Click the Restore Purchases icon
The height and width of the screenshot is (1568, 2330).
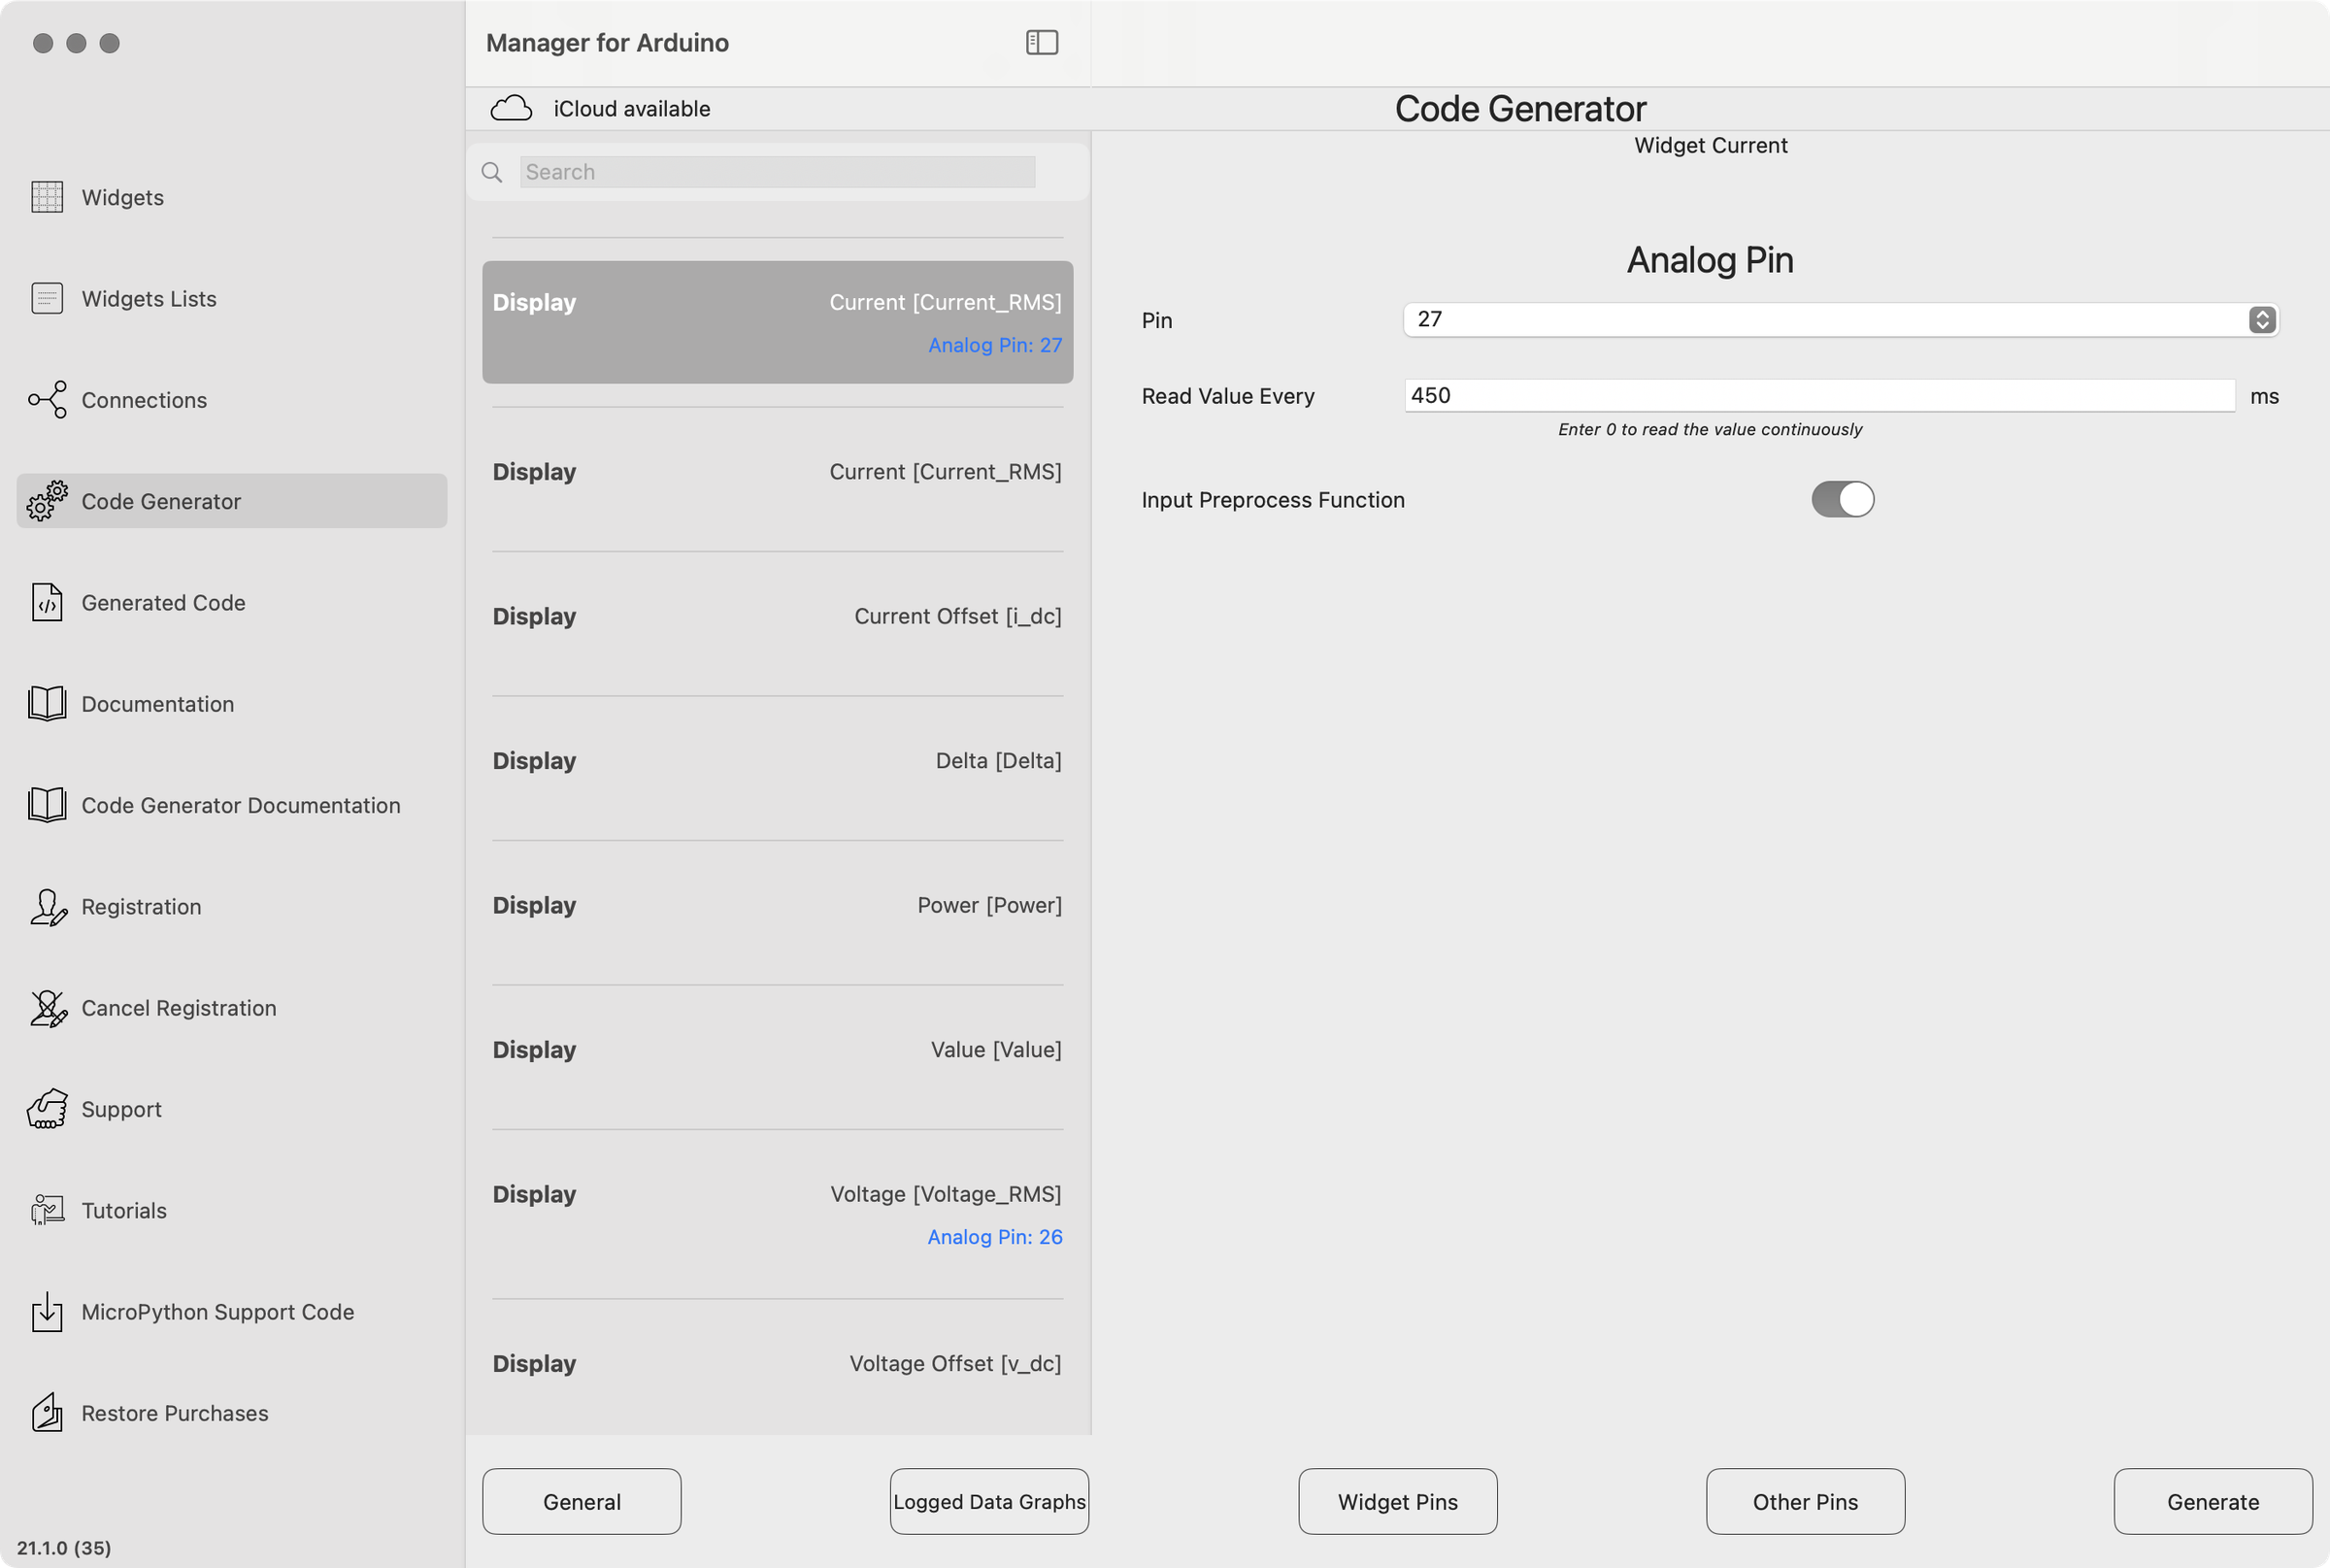46,1412
